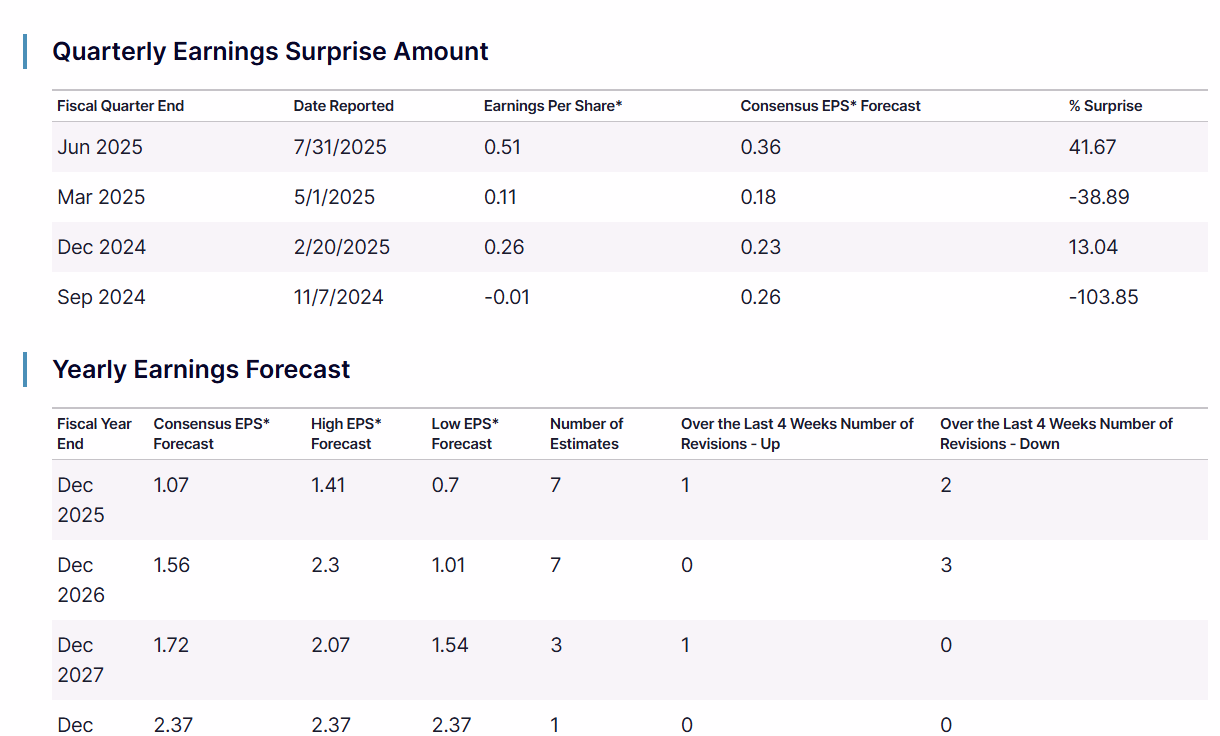The image size is (1220, 736).
Task: Select the 7/31/2025 reported date
Action: click(340, 147)
